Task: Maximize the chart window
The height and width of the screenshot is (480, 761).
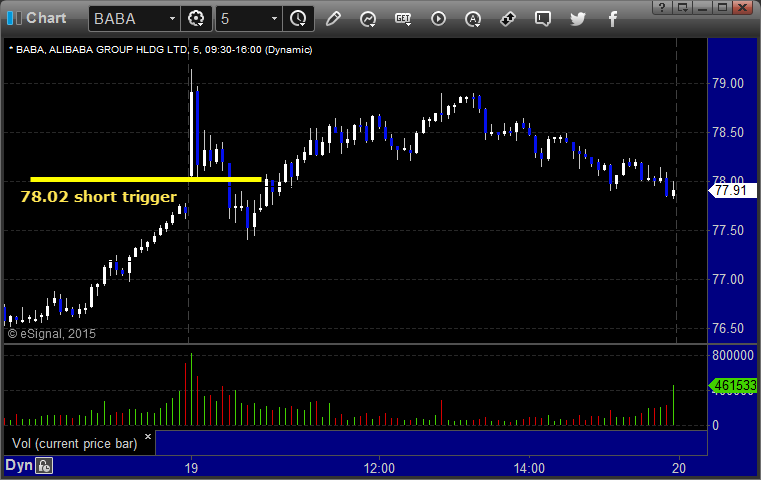Action: coord(723,7)
